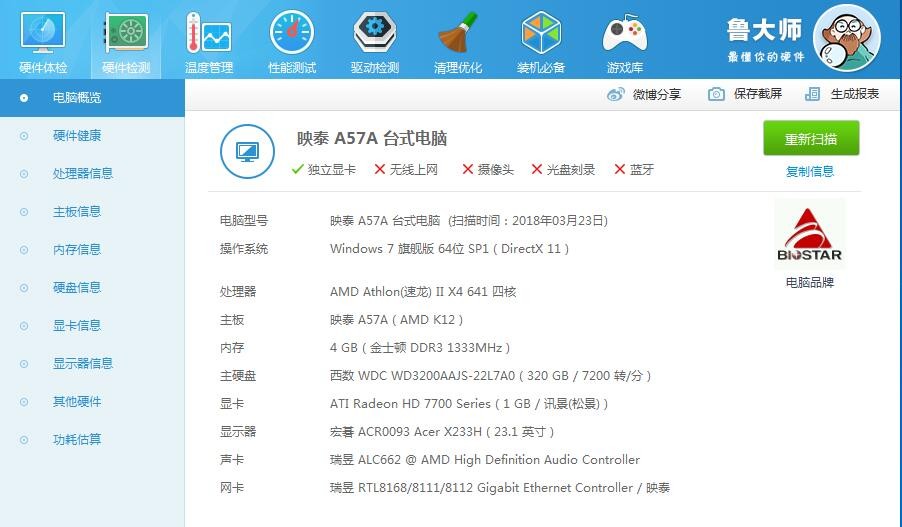Click the 生成报表 report icon
902x527 pixels.
pyautogui.click(x=812, y=94)
